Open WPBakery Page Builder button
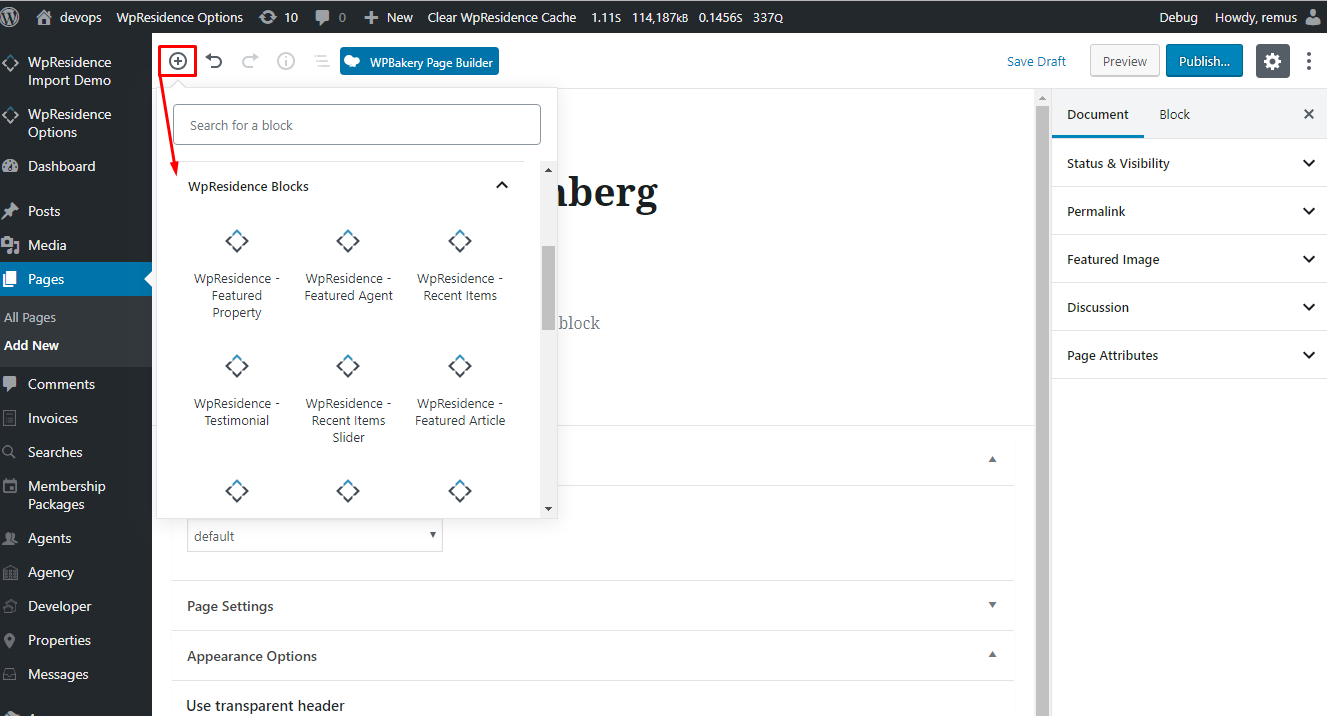This screenshot has width=1327, height=716. coord(419,61)
